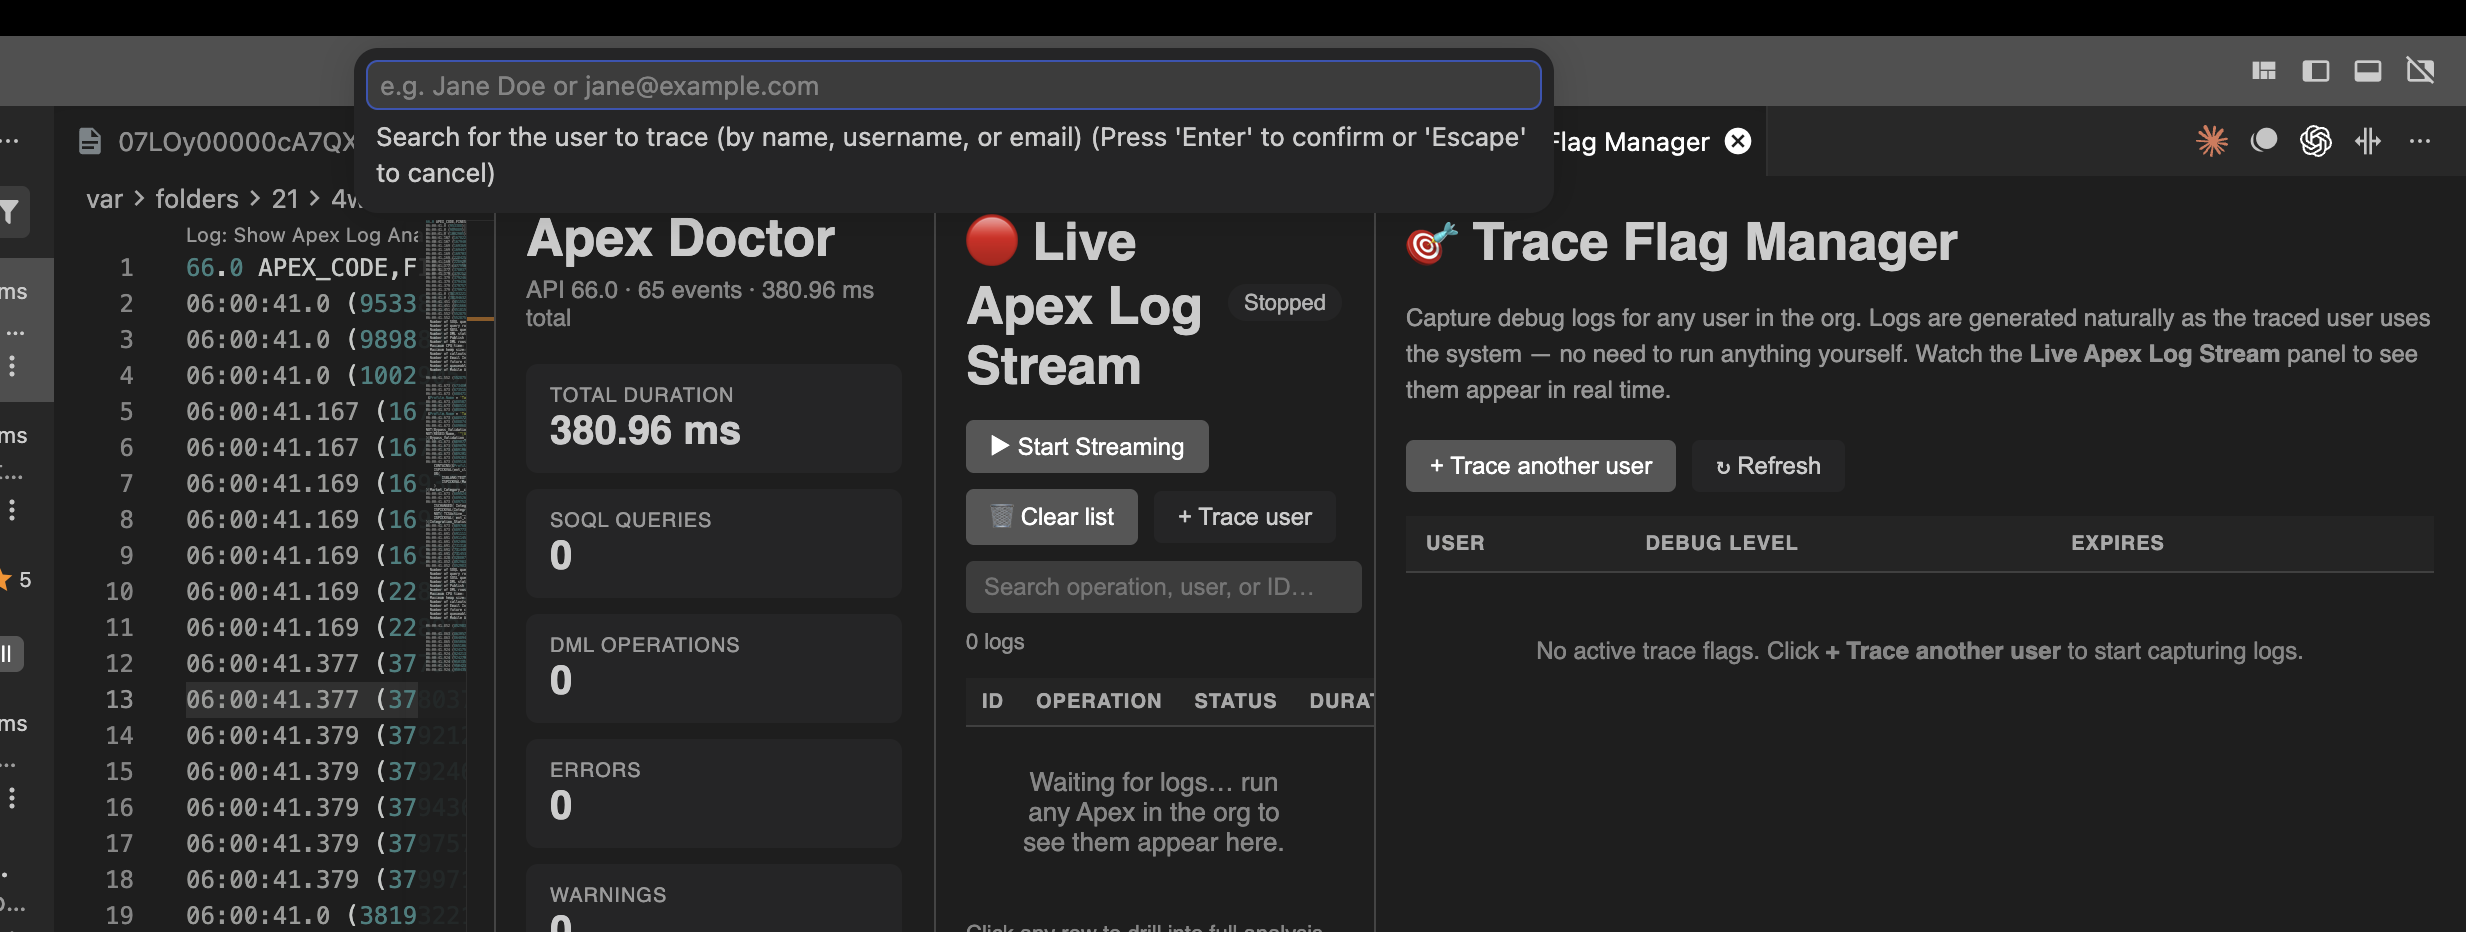Close the Flag Manager tab

pos(1739,141)
